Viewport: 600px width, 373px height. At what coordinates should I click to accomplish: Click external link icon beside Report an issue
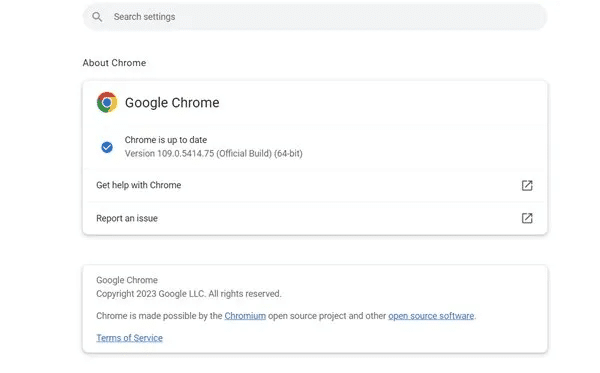pos(527,218)
